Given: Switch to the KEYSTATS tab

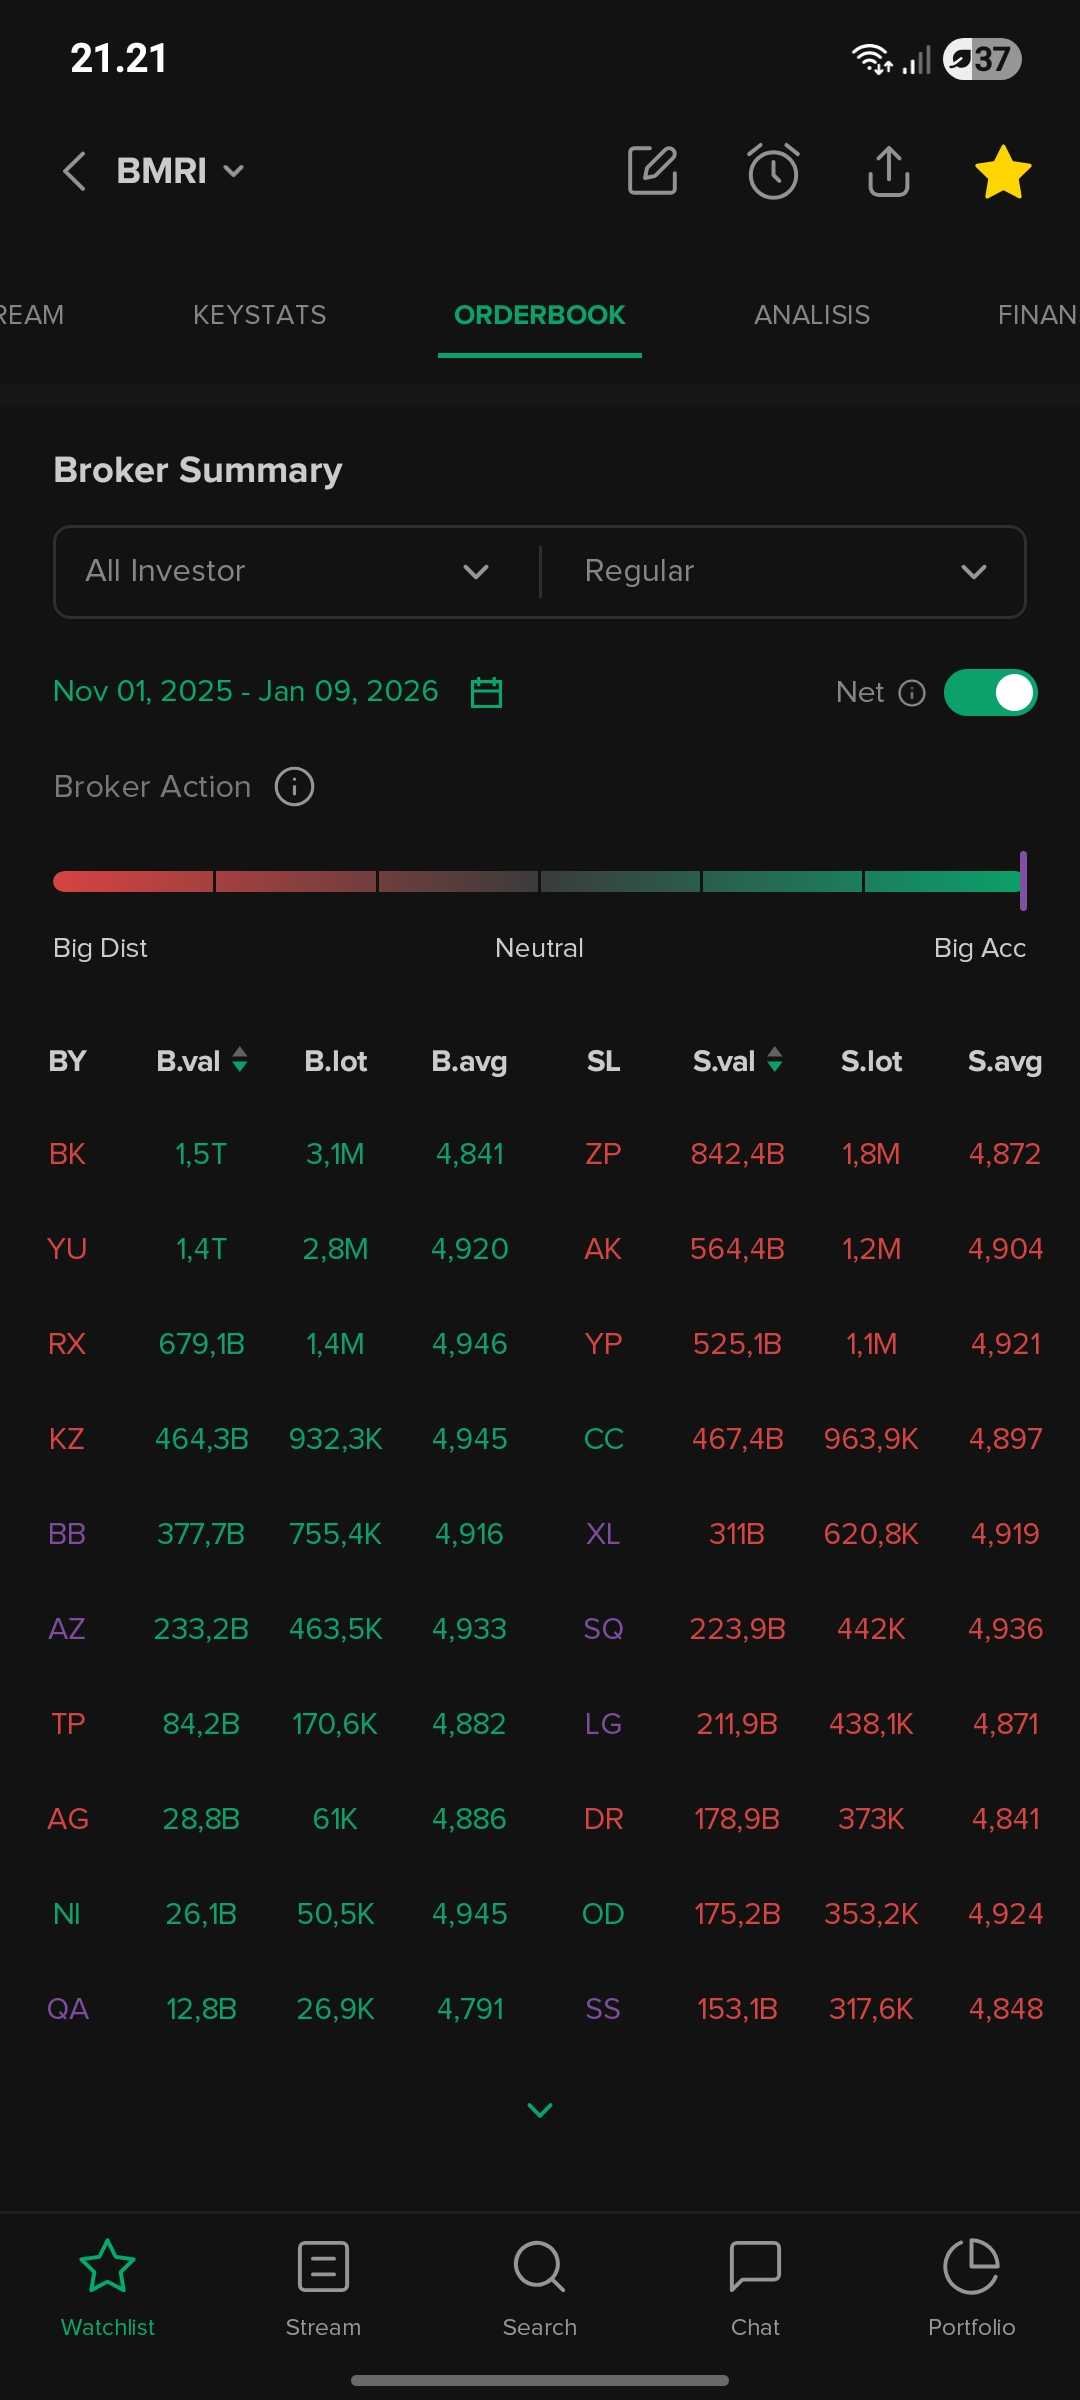Looking at the screenshot, I should click(x=260, y=315).
